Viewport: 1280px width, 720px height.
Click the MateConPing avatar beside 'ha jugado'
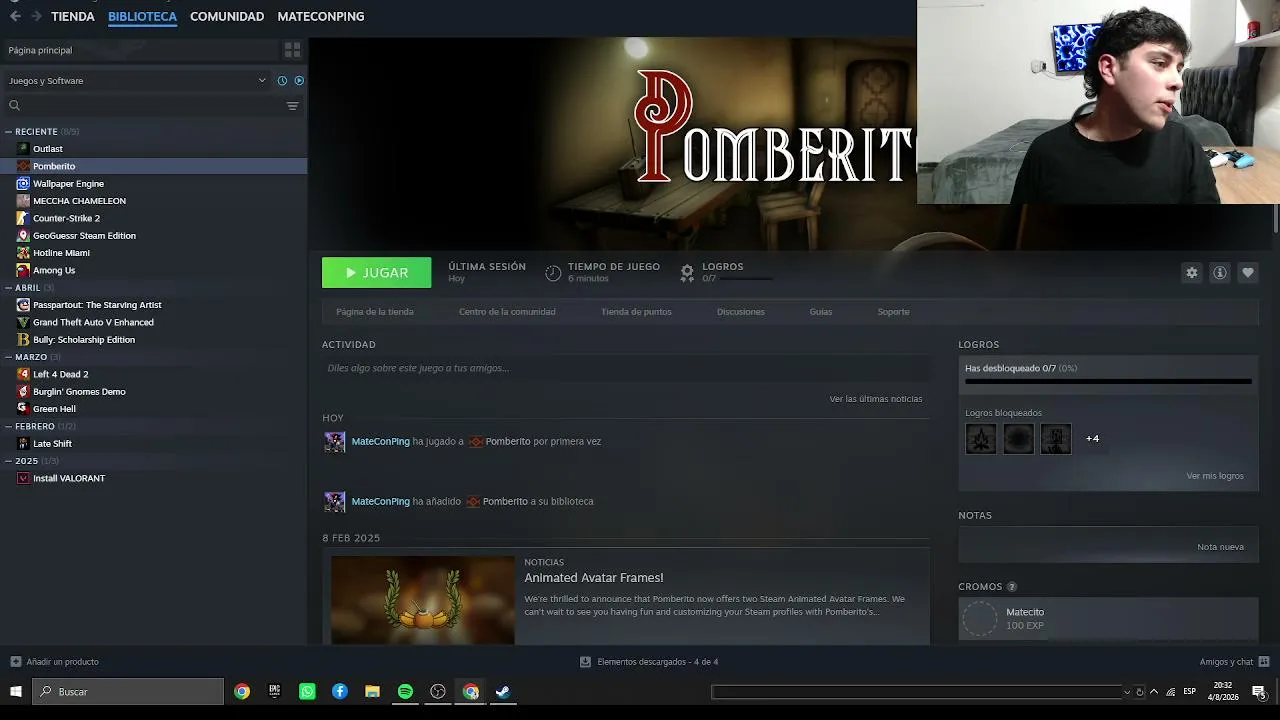tap(334, 442)
